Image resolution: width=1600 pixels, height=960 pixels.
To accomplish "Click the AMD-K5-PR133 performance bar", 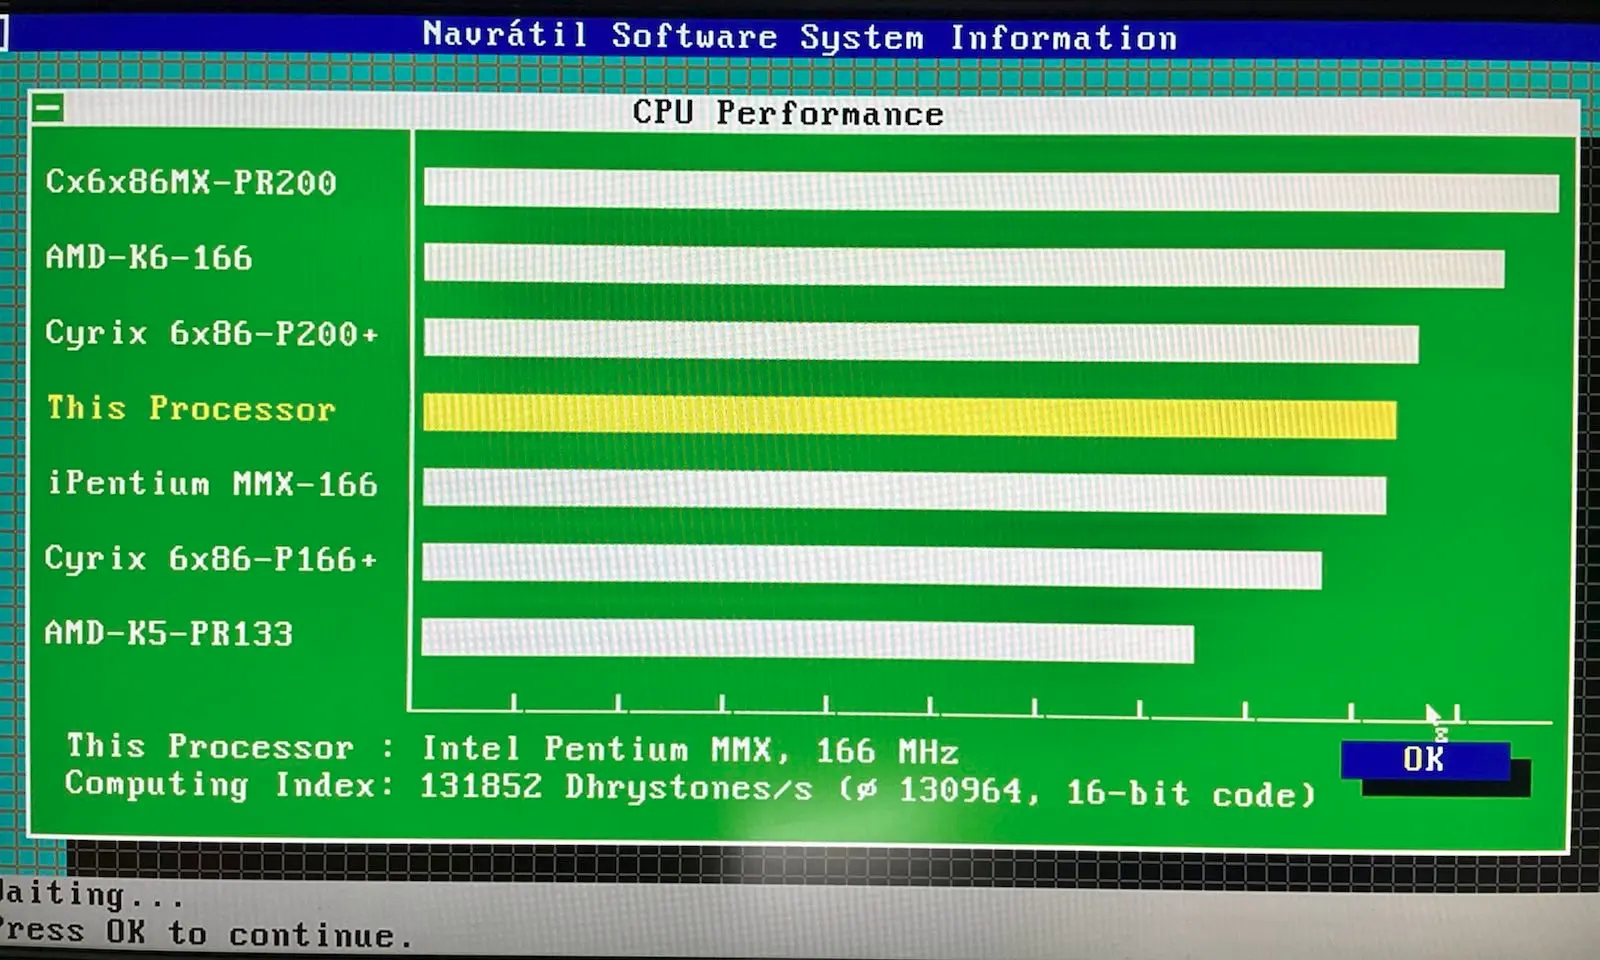I will point(808,640).
